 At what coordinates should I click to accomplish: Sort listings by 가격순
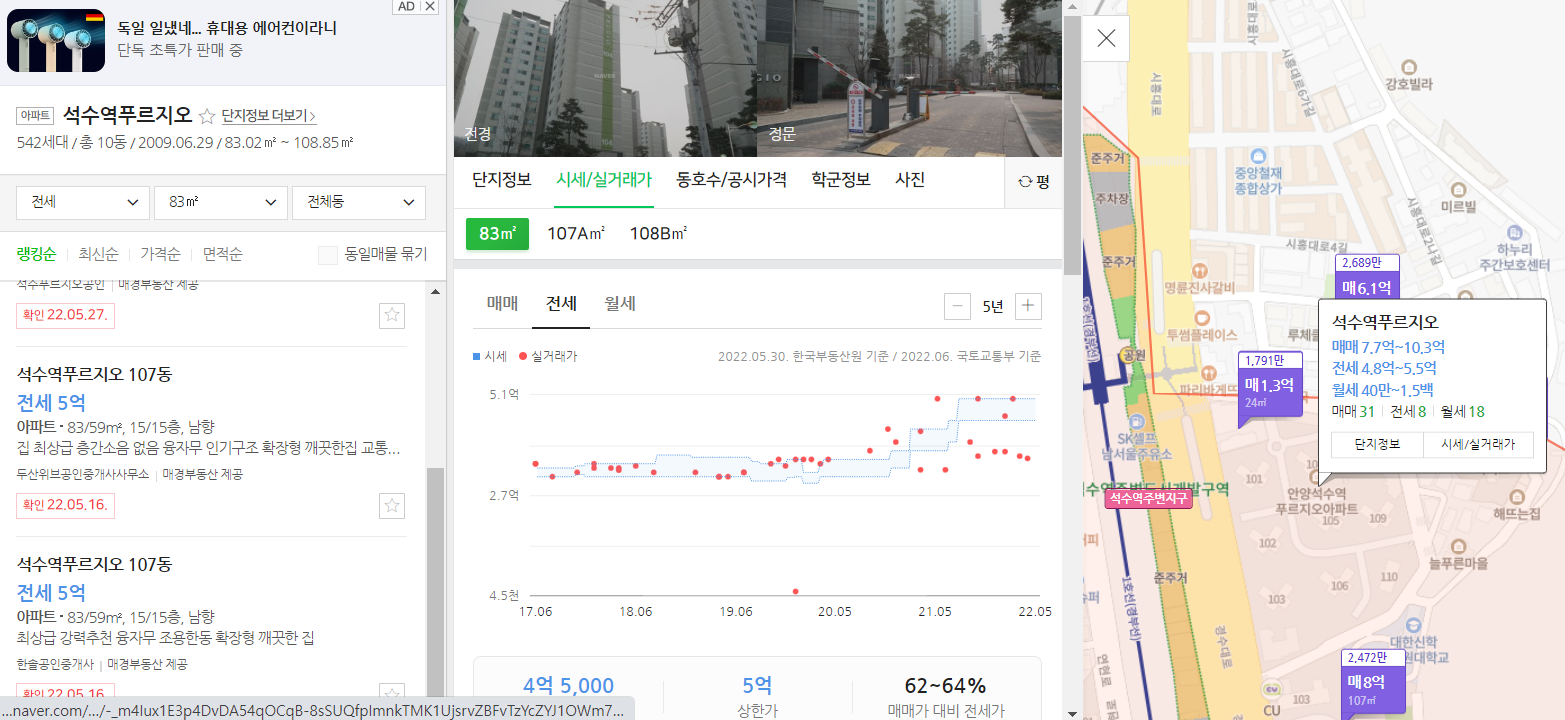[160, 254]
